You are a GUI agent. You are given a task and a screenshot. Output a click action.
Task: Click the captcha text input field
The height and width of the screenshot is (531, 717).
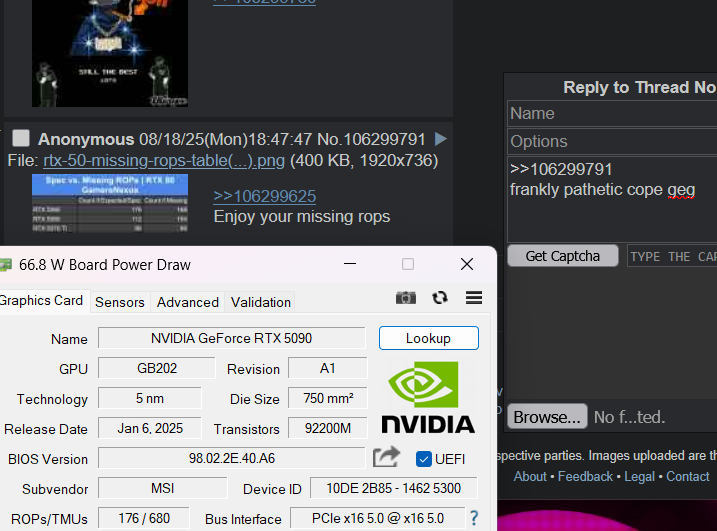point(672,256)
